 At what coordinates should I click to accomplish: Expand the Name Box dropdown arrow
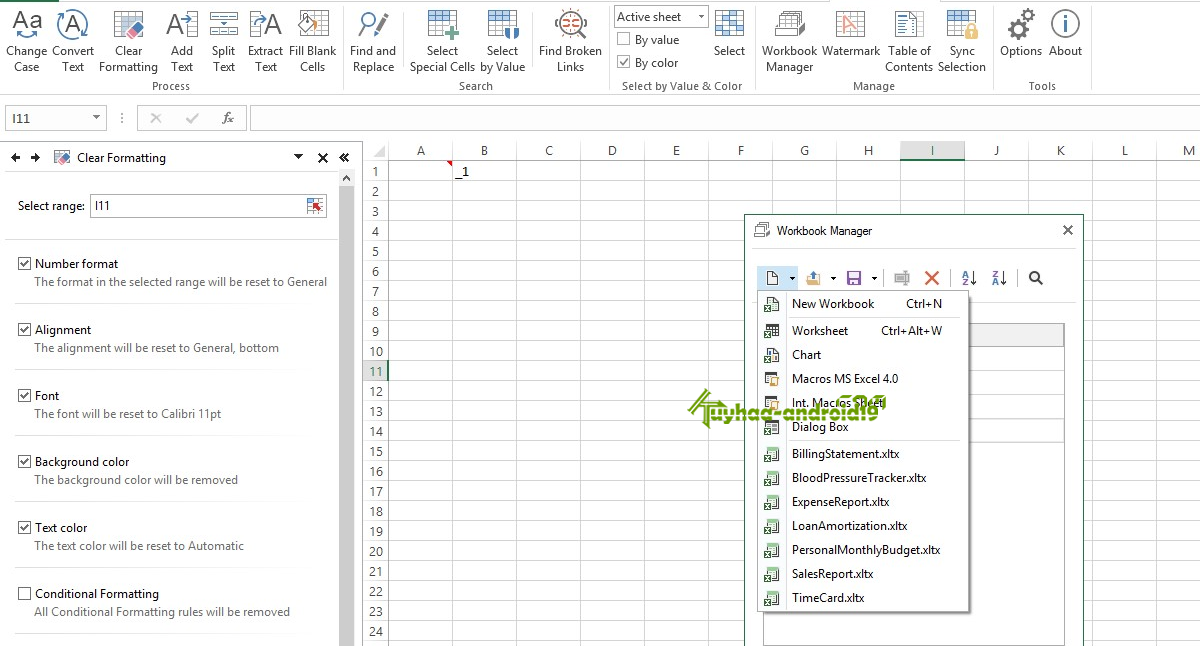[96, 118]
